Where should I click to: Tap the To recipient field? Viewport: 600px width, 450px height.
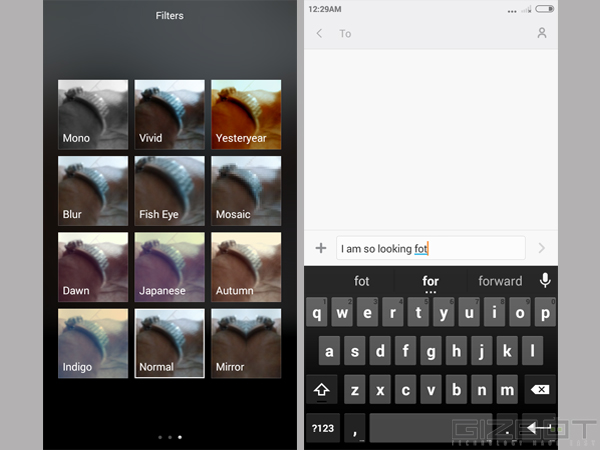pos(430,33)
